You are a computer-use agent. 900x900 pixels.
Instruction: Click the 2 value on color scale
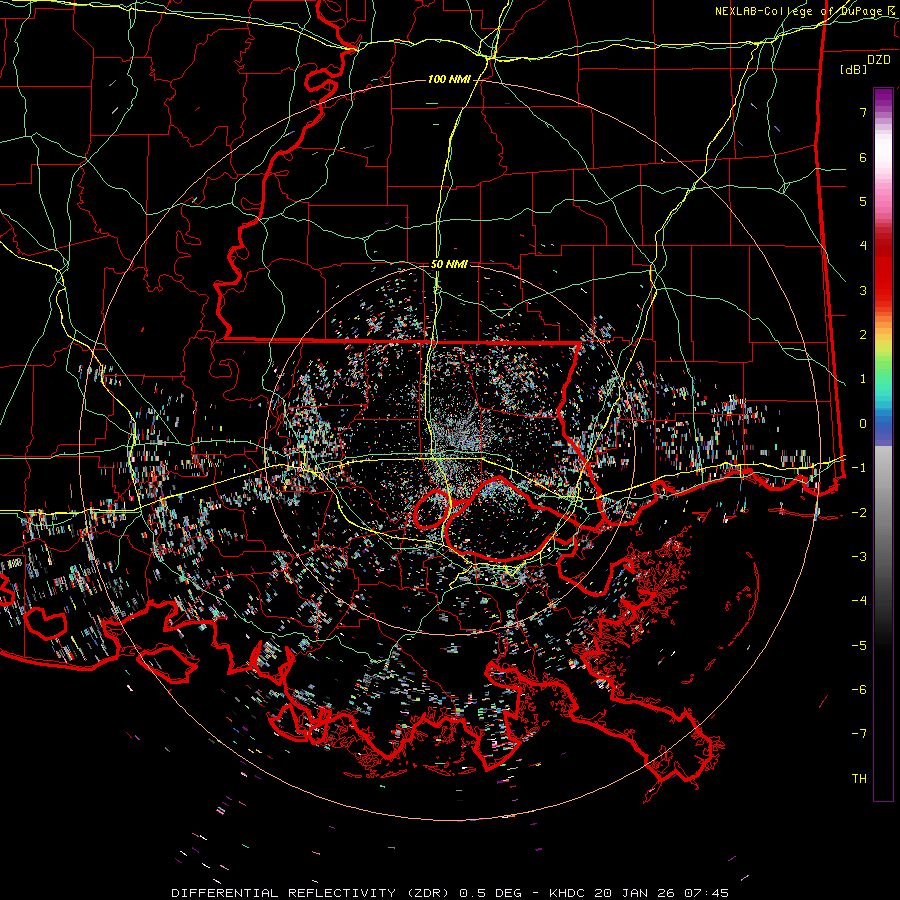[863, 335]
